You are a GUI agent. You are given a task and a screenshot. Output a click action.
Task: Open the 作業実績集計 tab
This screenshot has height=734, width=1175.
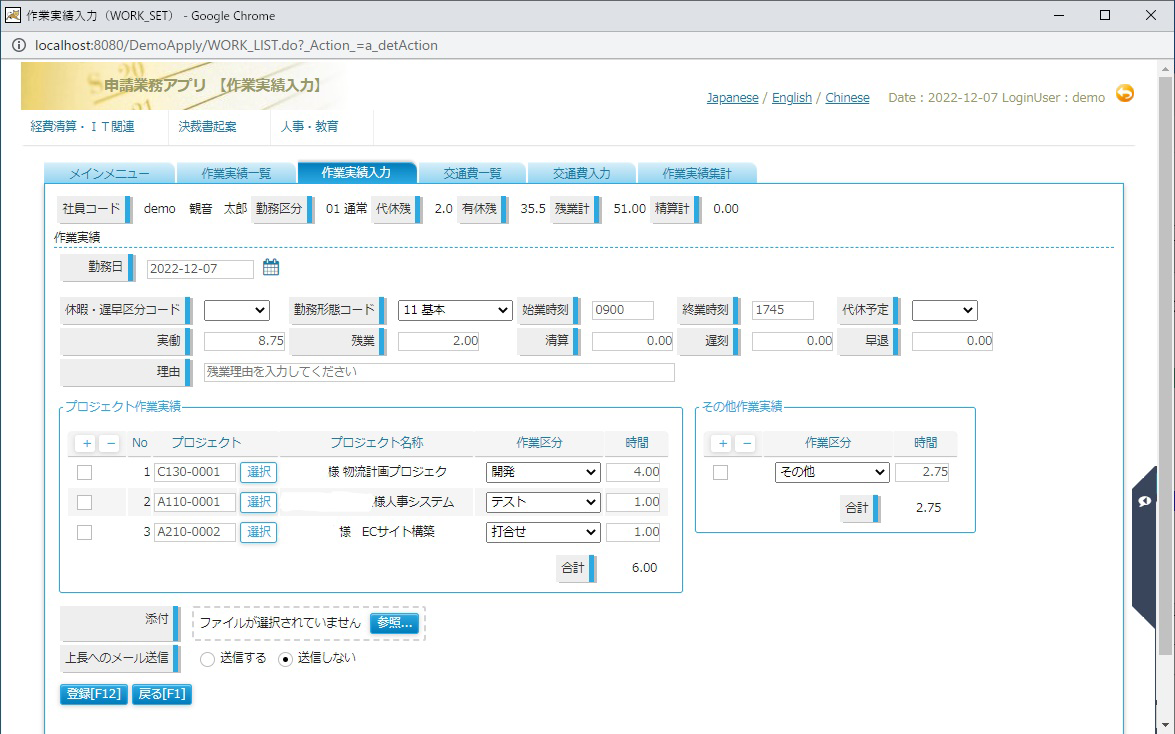(696, 173)
